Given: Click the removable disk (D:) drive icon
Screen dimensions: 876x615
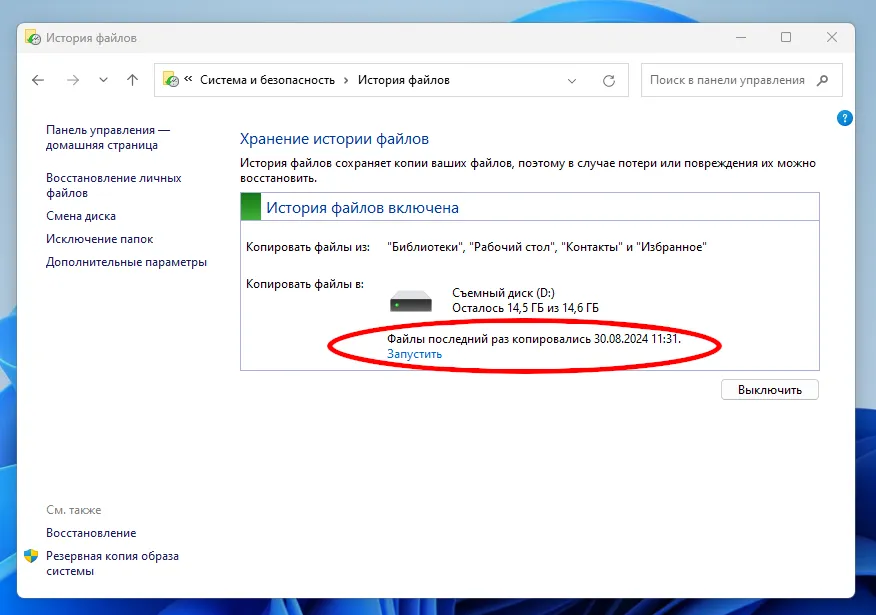Looking at the screenshot, I should coord(411,301).
